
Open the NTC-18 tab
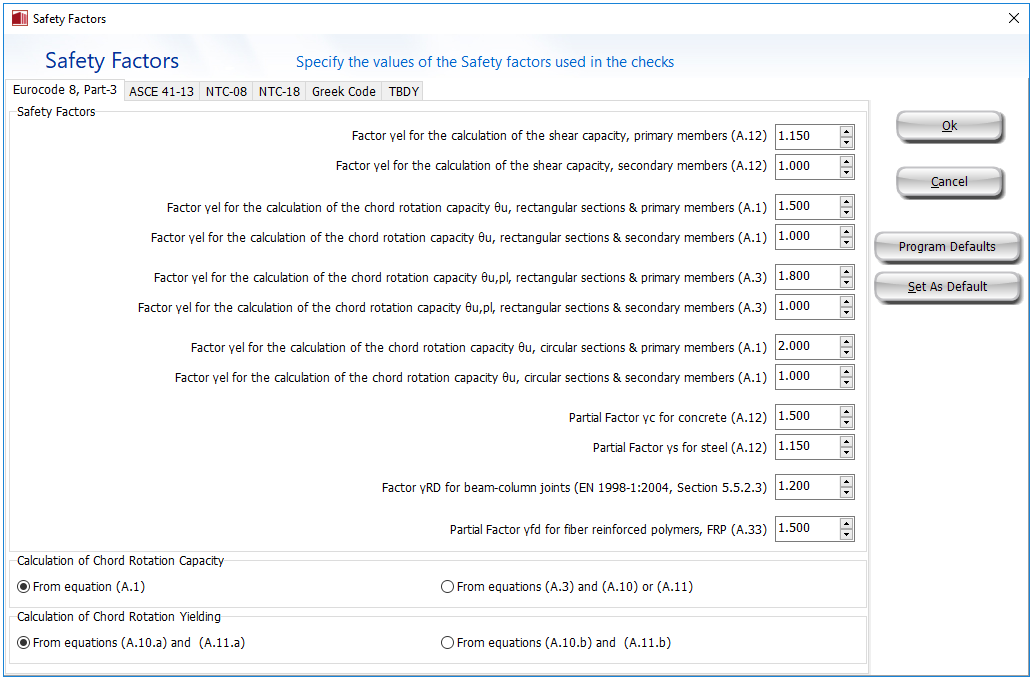[279, 91]
